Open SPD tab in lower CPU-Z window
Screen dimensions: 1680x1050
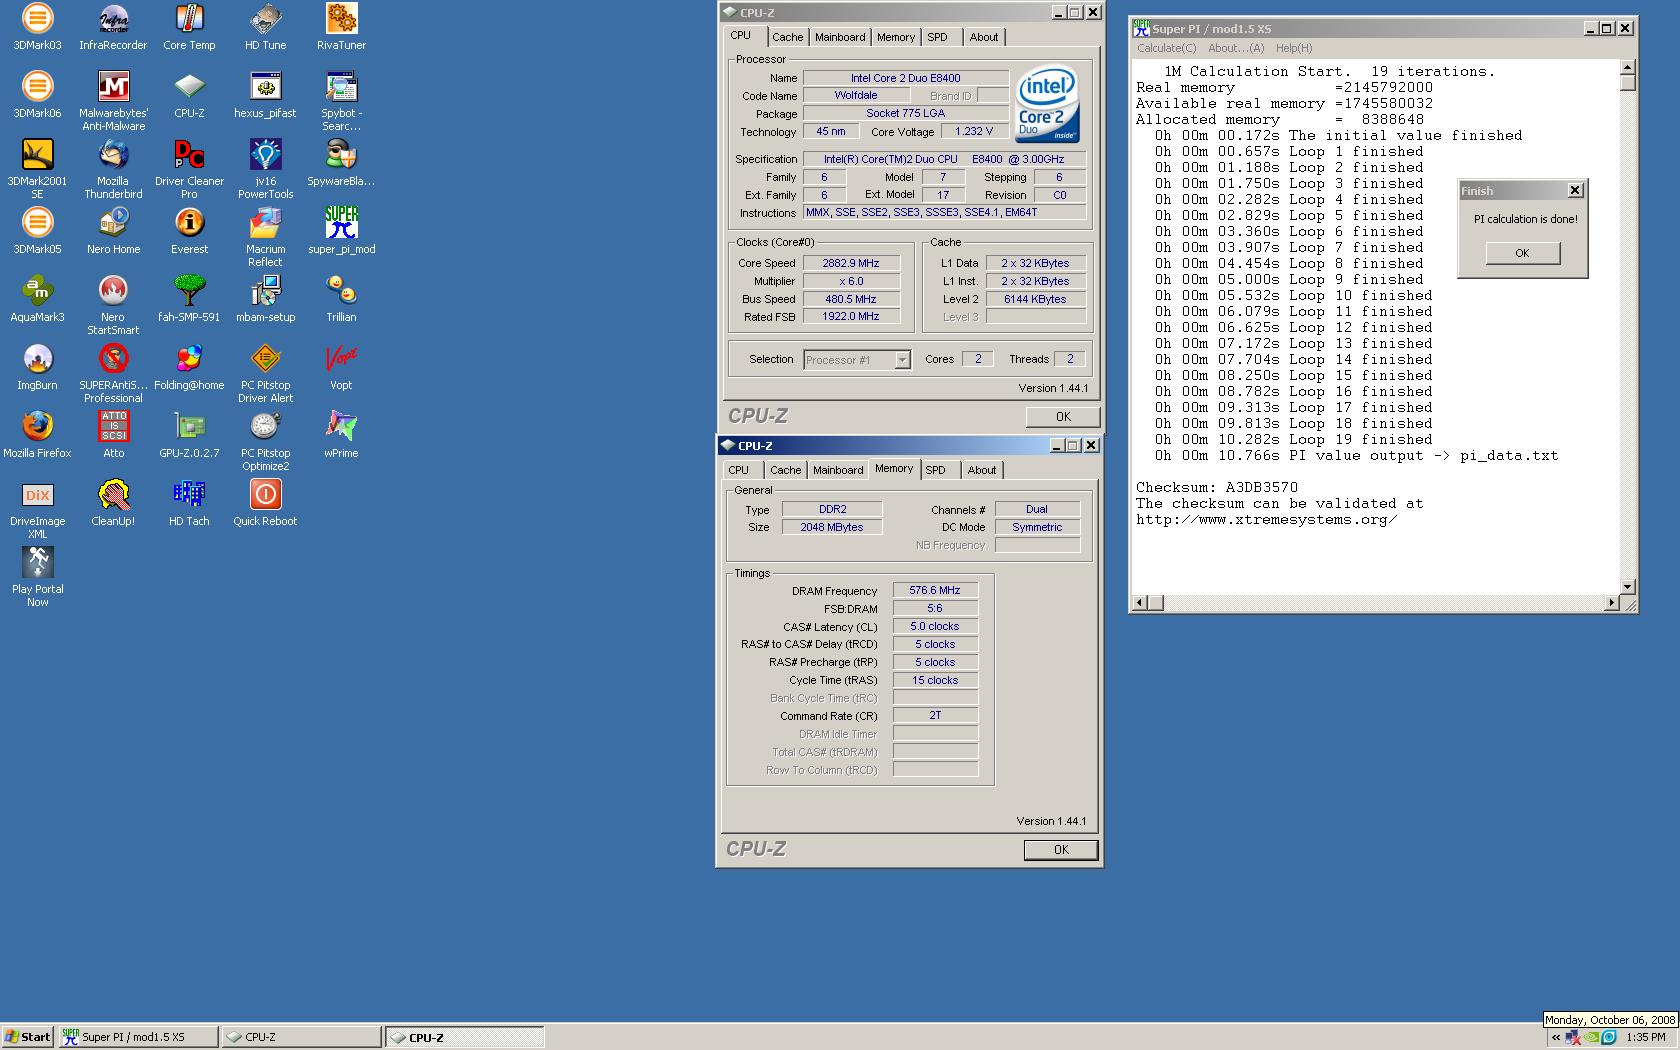point(935,470)
